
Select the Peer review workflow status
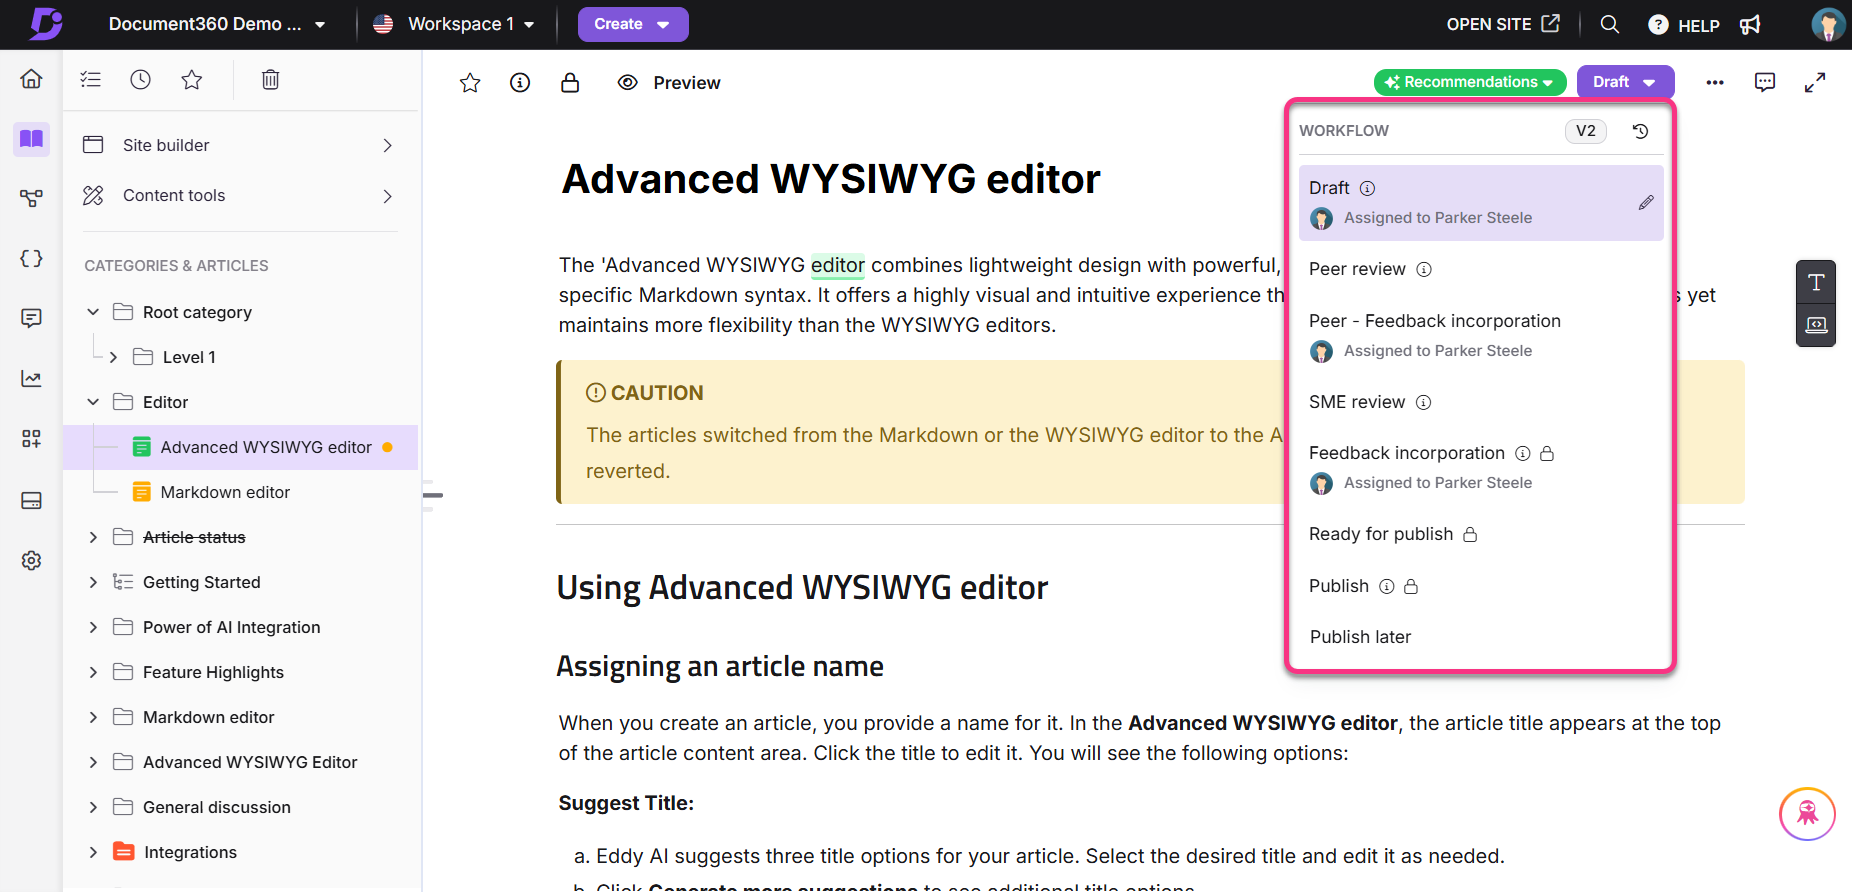click(x=1357, y=269)
